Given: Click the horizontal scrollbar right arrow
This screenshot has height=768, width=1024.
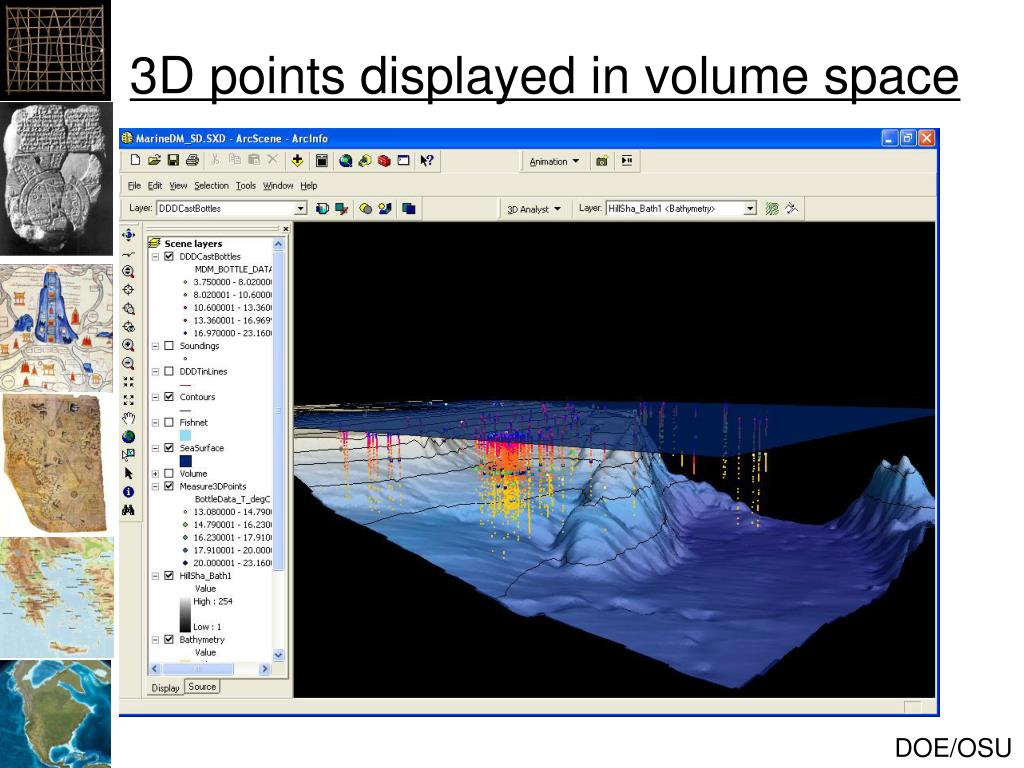Looking at the screenshot, I should click(264, 669).
